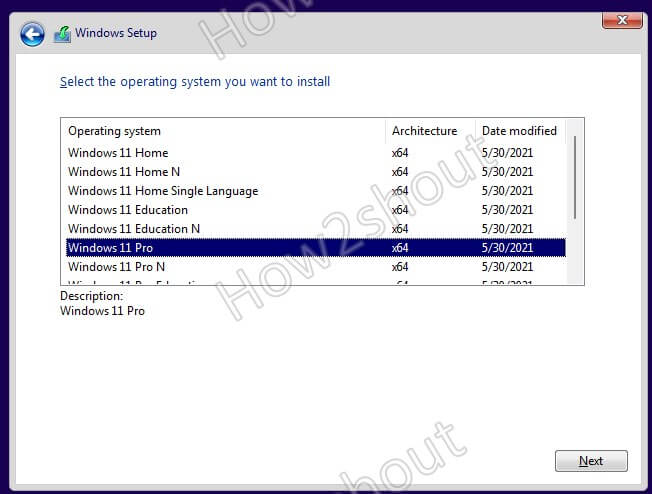
Task: Click the Next button
Action: (x=591, y=461)
